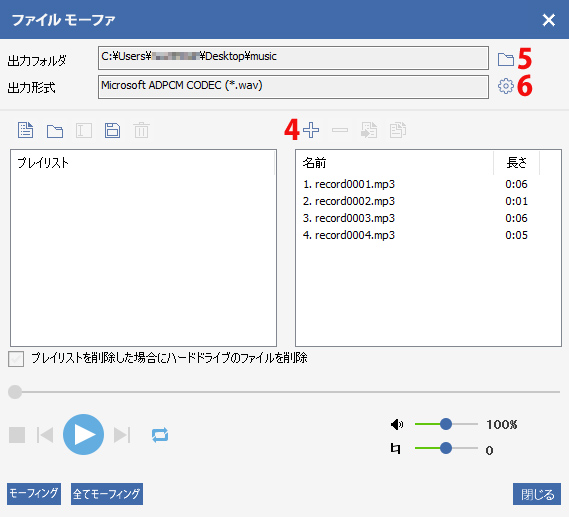
Task: Open playlist via folder icon in toolbar
Action: click(55, 131)
